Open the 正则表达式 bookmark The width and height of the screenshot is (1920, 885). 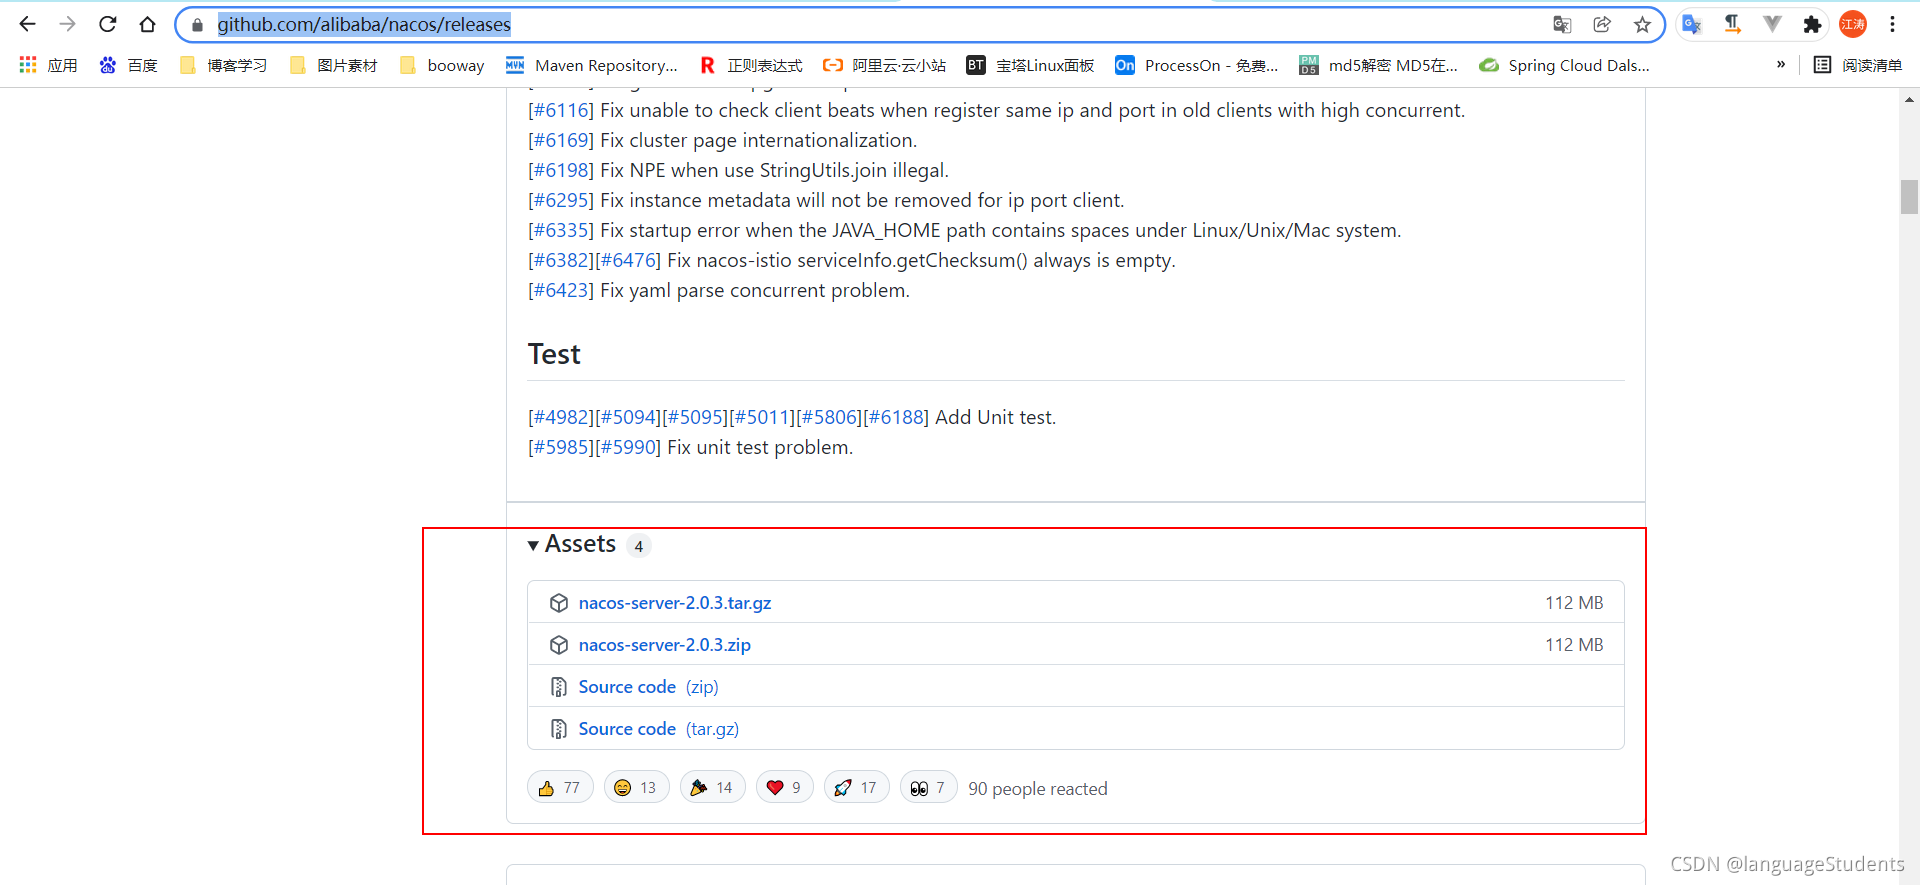click(751, 65)
